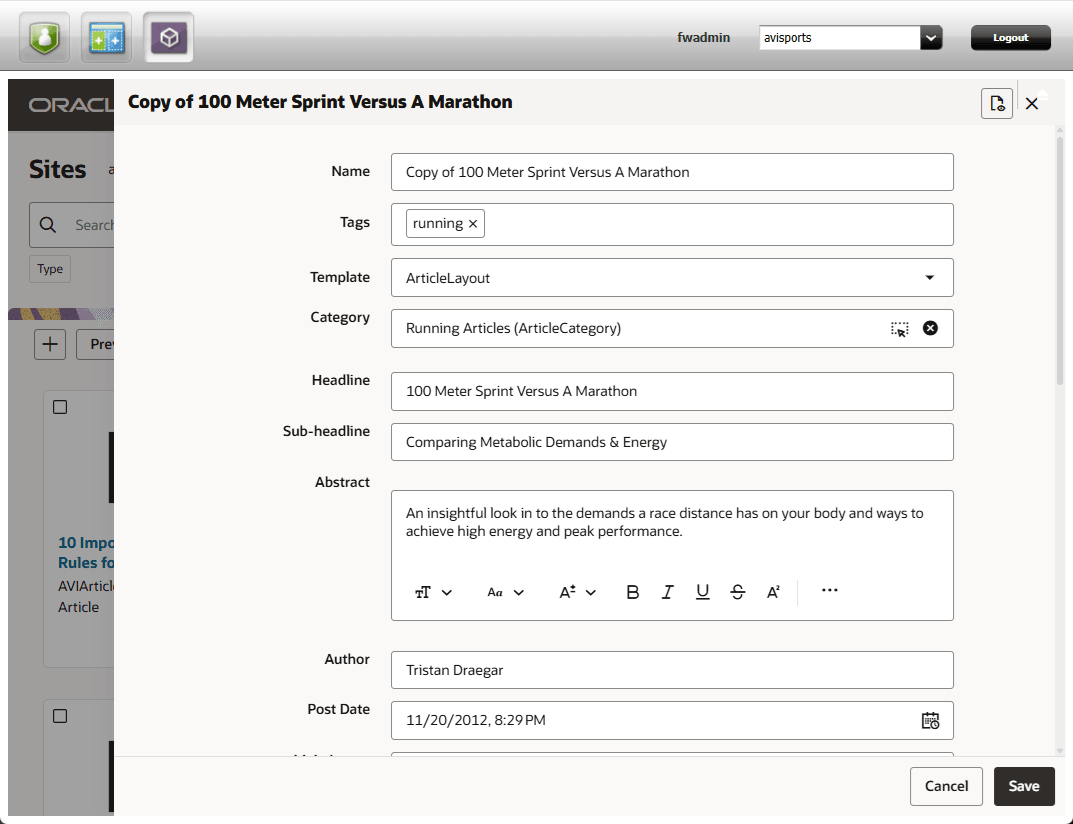This screenshot has width=1073, height=824.
Task: Save the copied article
Action: pos(1024,786)
